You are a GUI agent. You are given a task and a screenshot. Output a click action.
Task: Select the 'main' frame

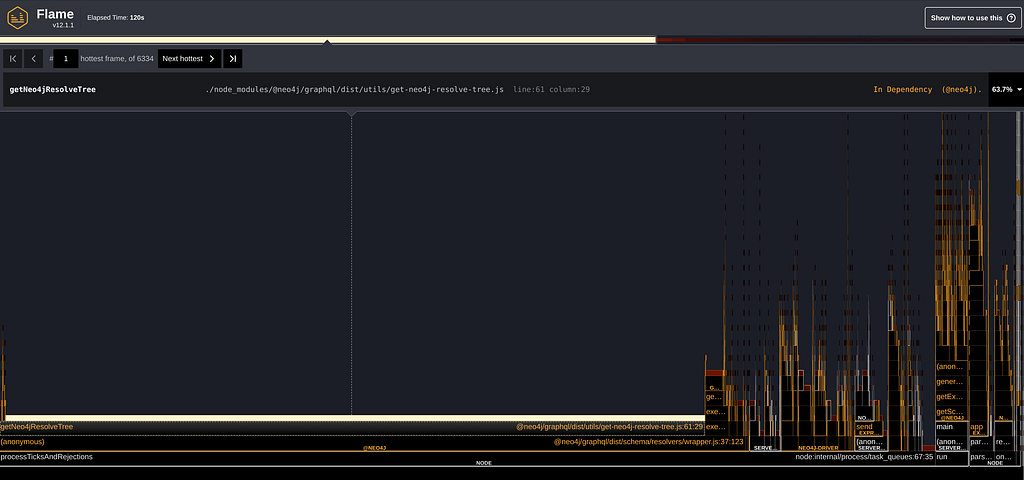coord(951,427)
